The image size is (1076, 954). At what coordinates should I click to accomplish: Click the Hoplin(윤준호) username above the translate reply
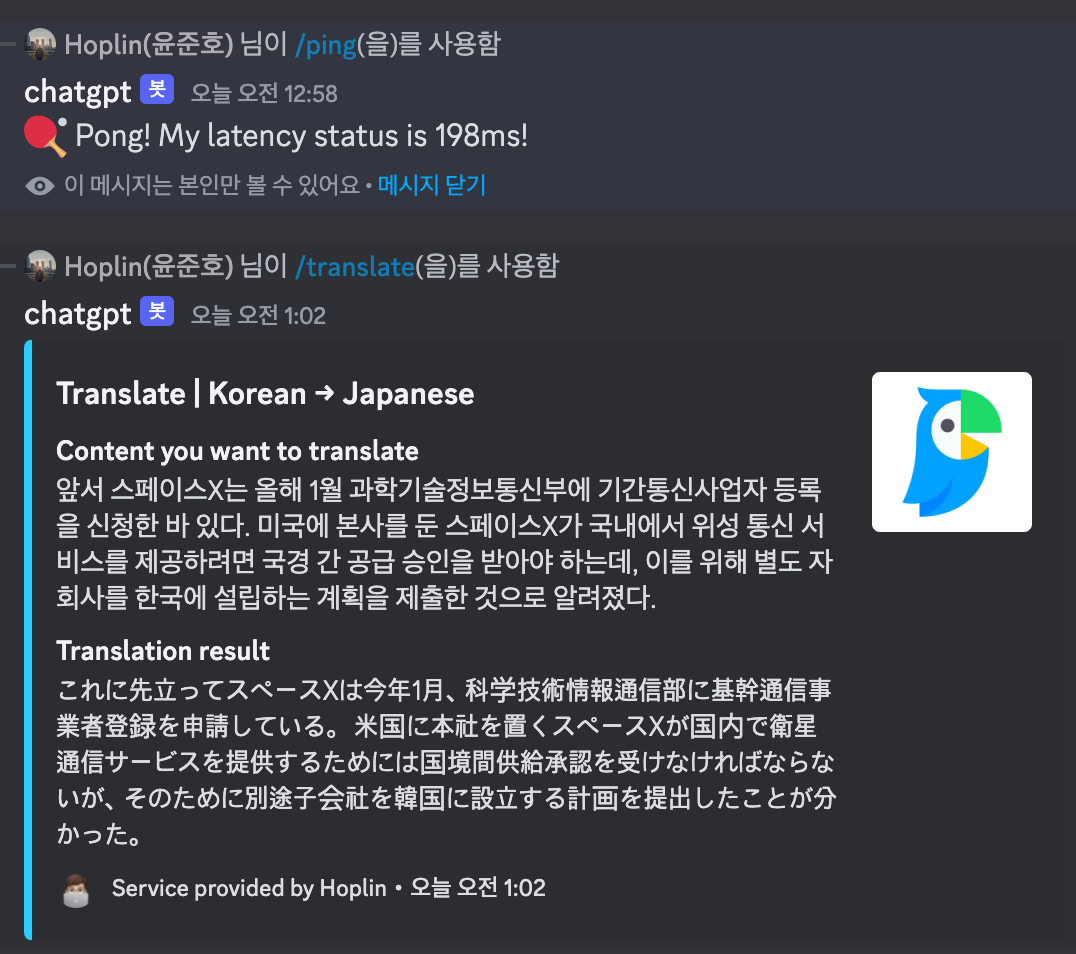[149, 266]
